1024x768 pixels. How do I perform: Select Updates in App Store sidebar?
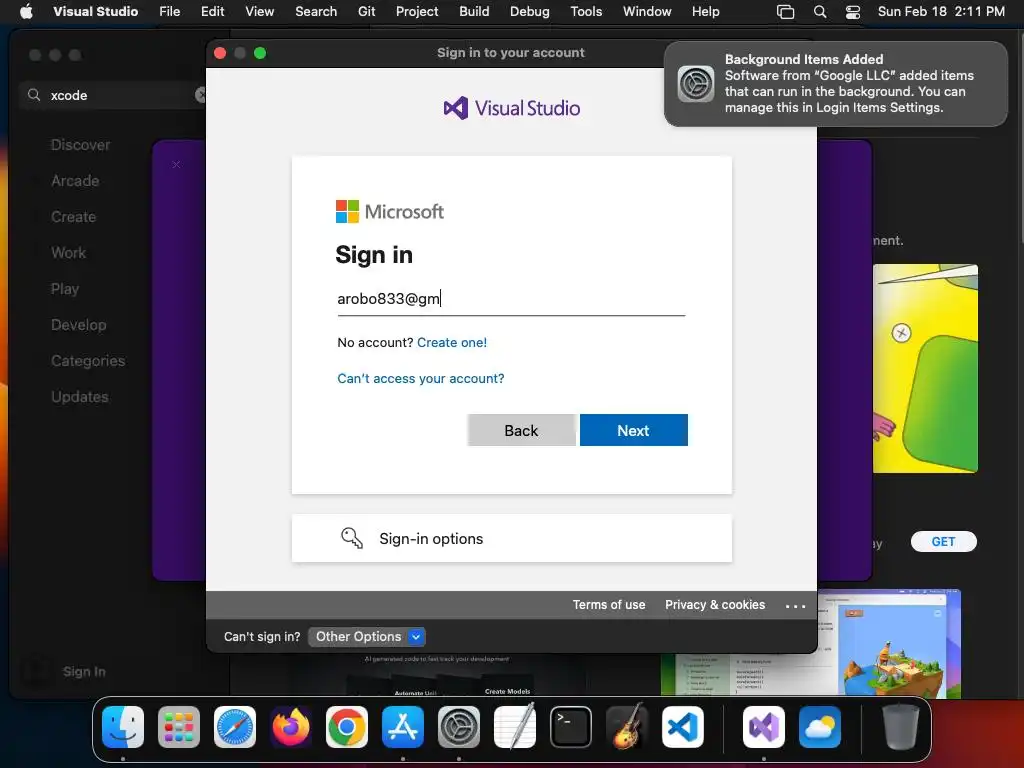80,396
